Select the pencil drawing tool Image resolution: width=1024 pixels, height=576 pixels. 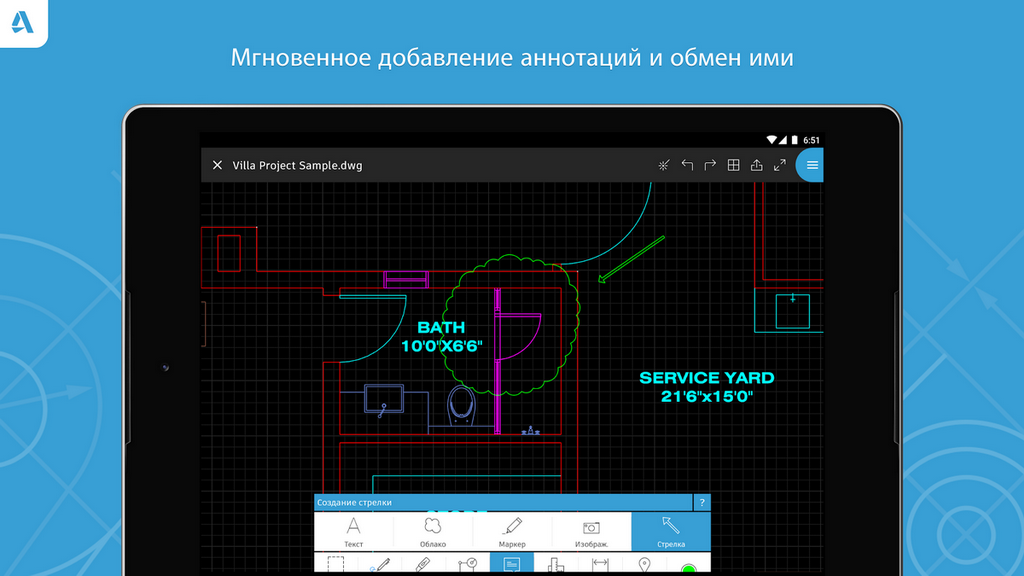380,566
